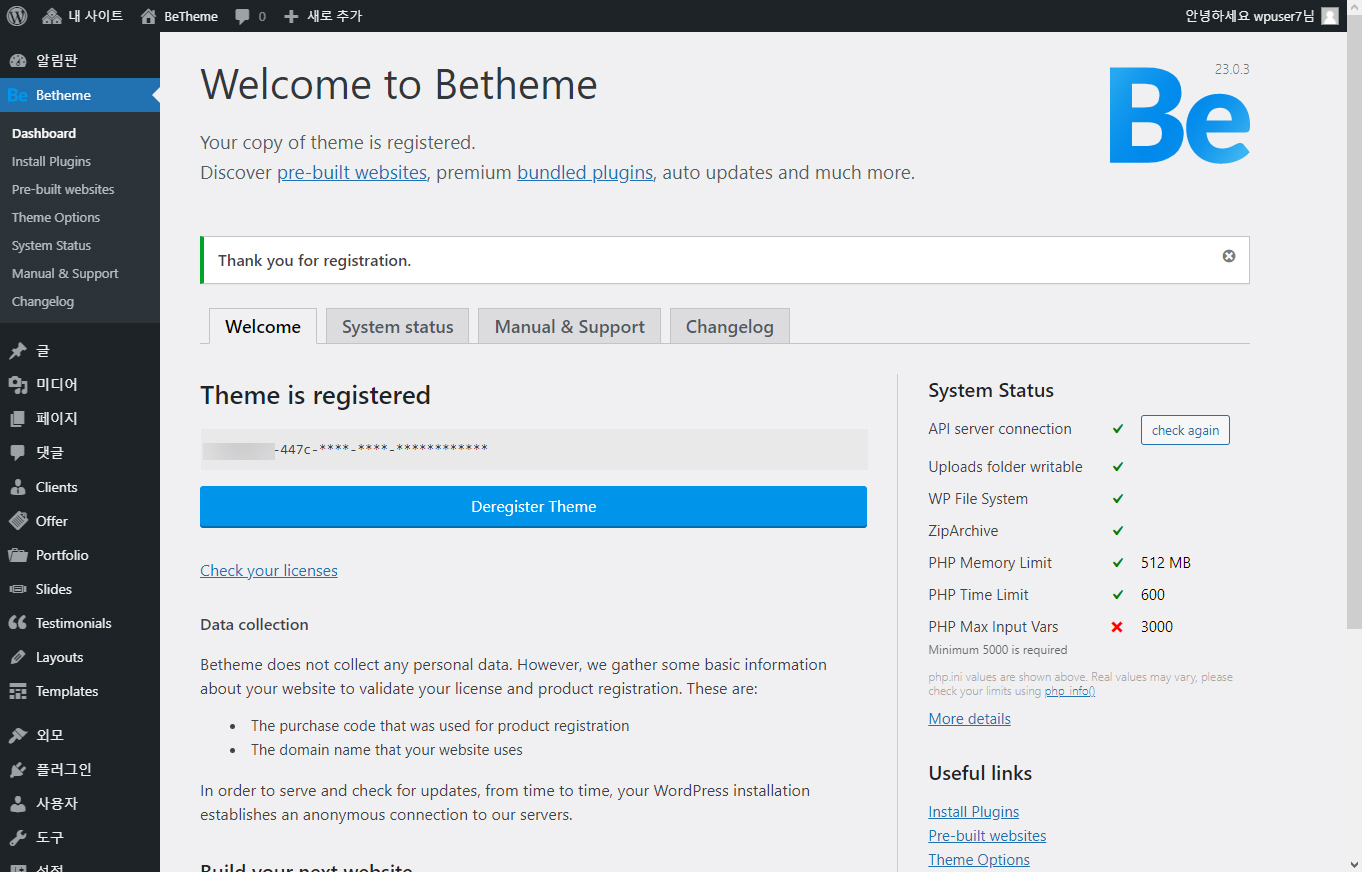Image resolution: width=1362 pixels, height=872 pixels.
Task: Click the masked purchase code field
Action: pos(534,449)
